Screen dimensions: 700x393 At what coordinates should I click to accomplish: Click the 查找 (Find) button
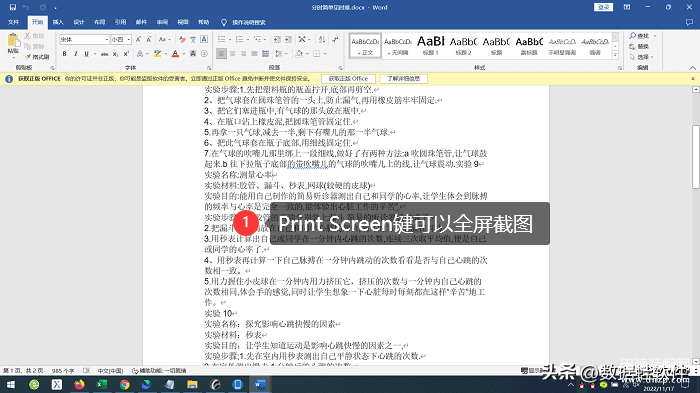640,36
